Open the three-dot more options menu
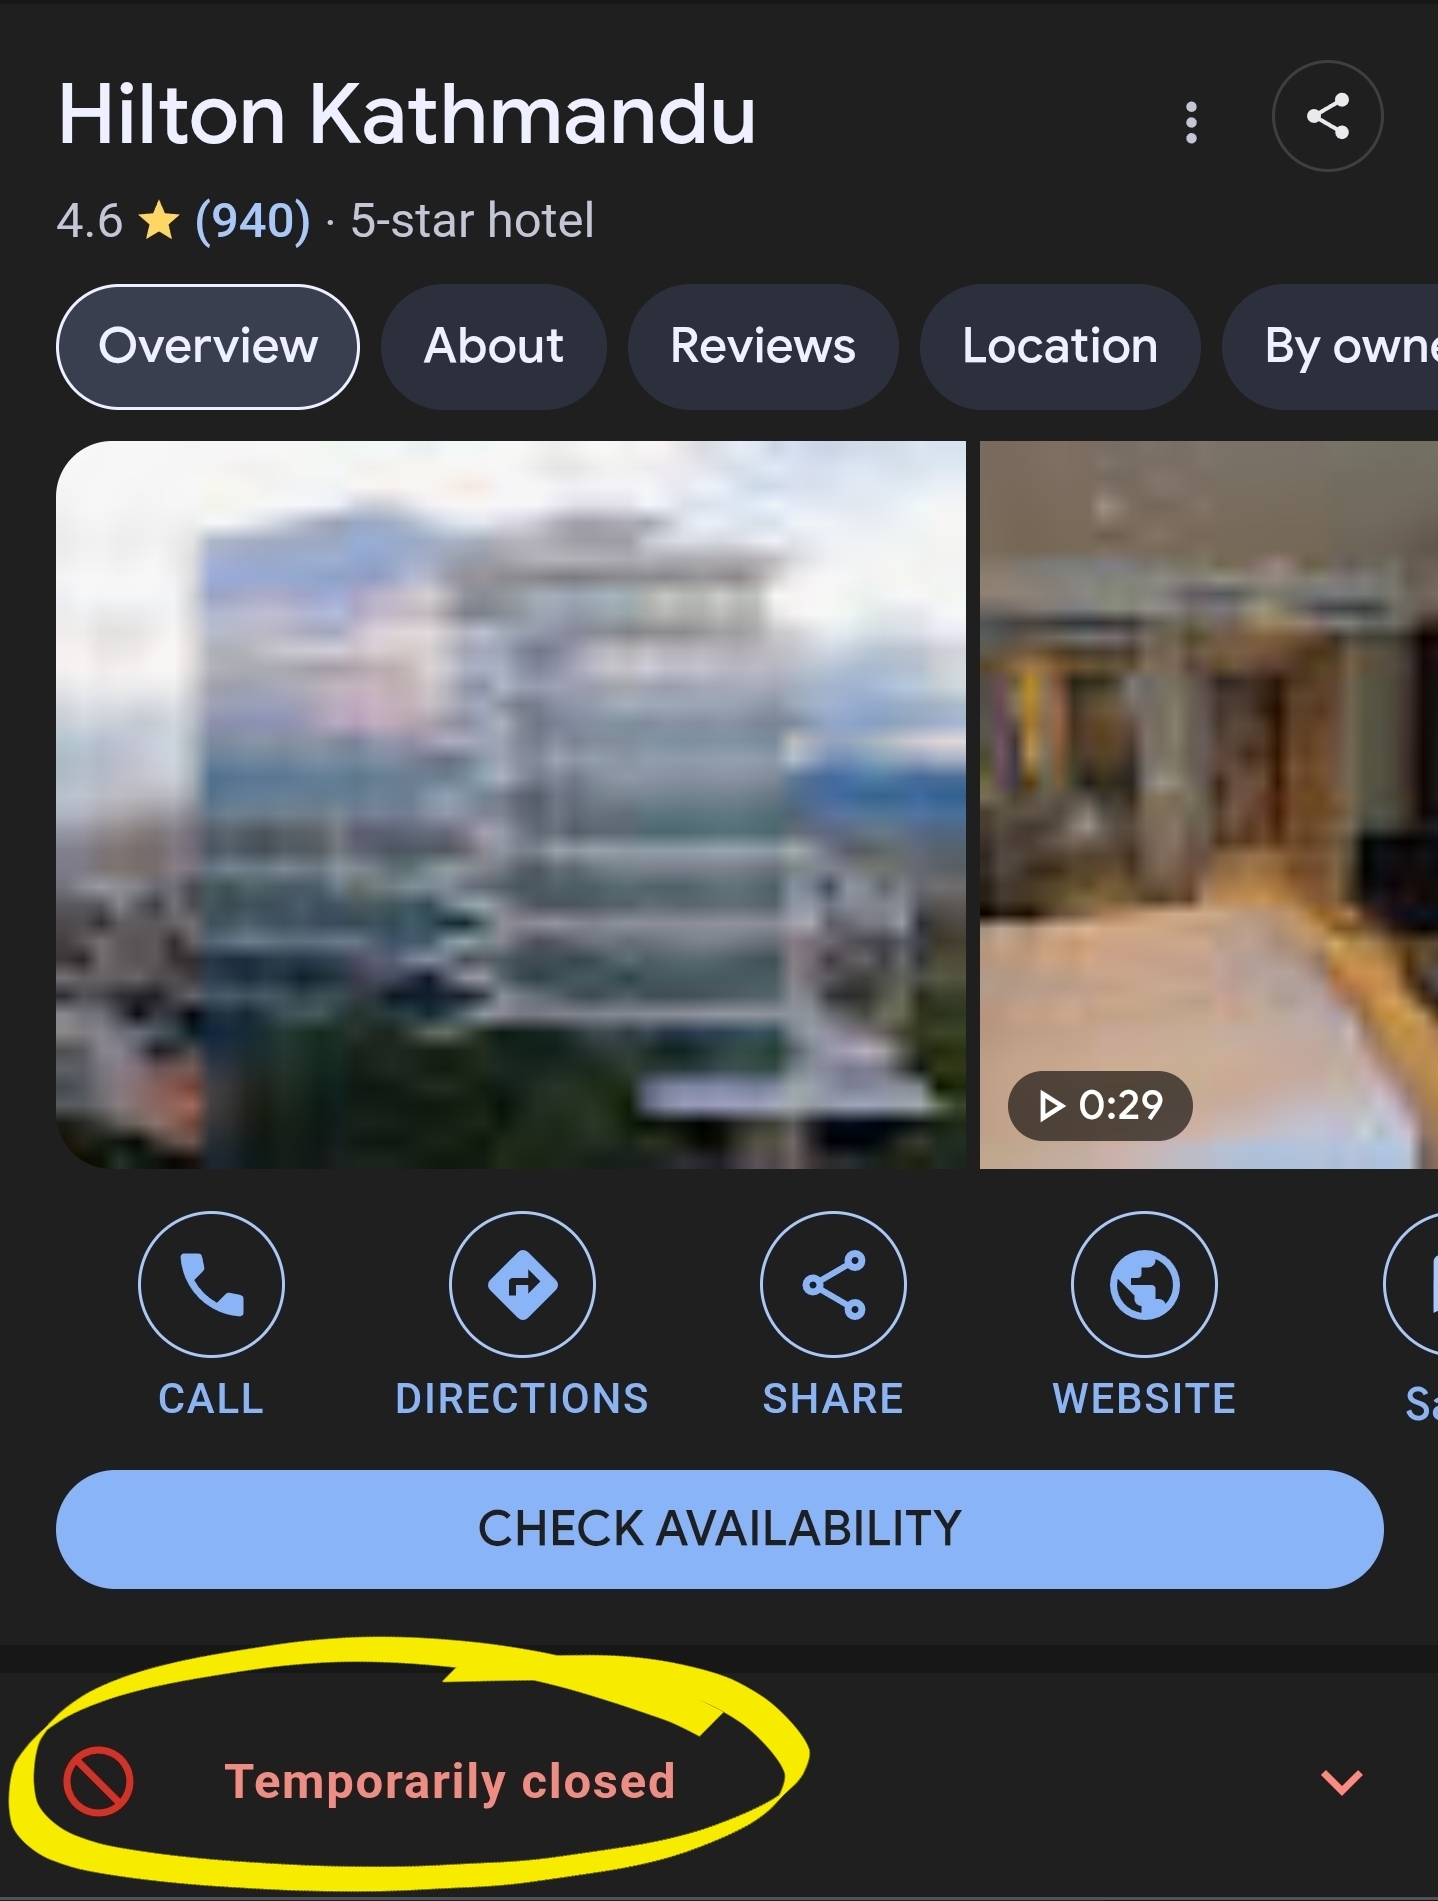This screenshot has width=1438, height=1901. (1190, 122)
